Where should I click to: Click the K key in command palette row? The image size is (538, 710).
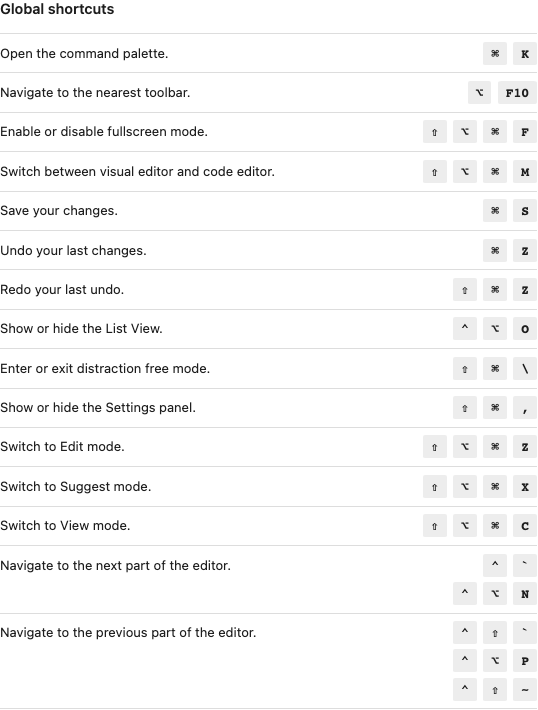(525, 53)
